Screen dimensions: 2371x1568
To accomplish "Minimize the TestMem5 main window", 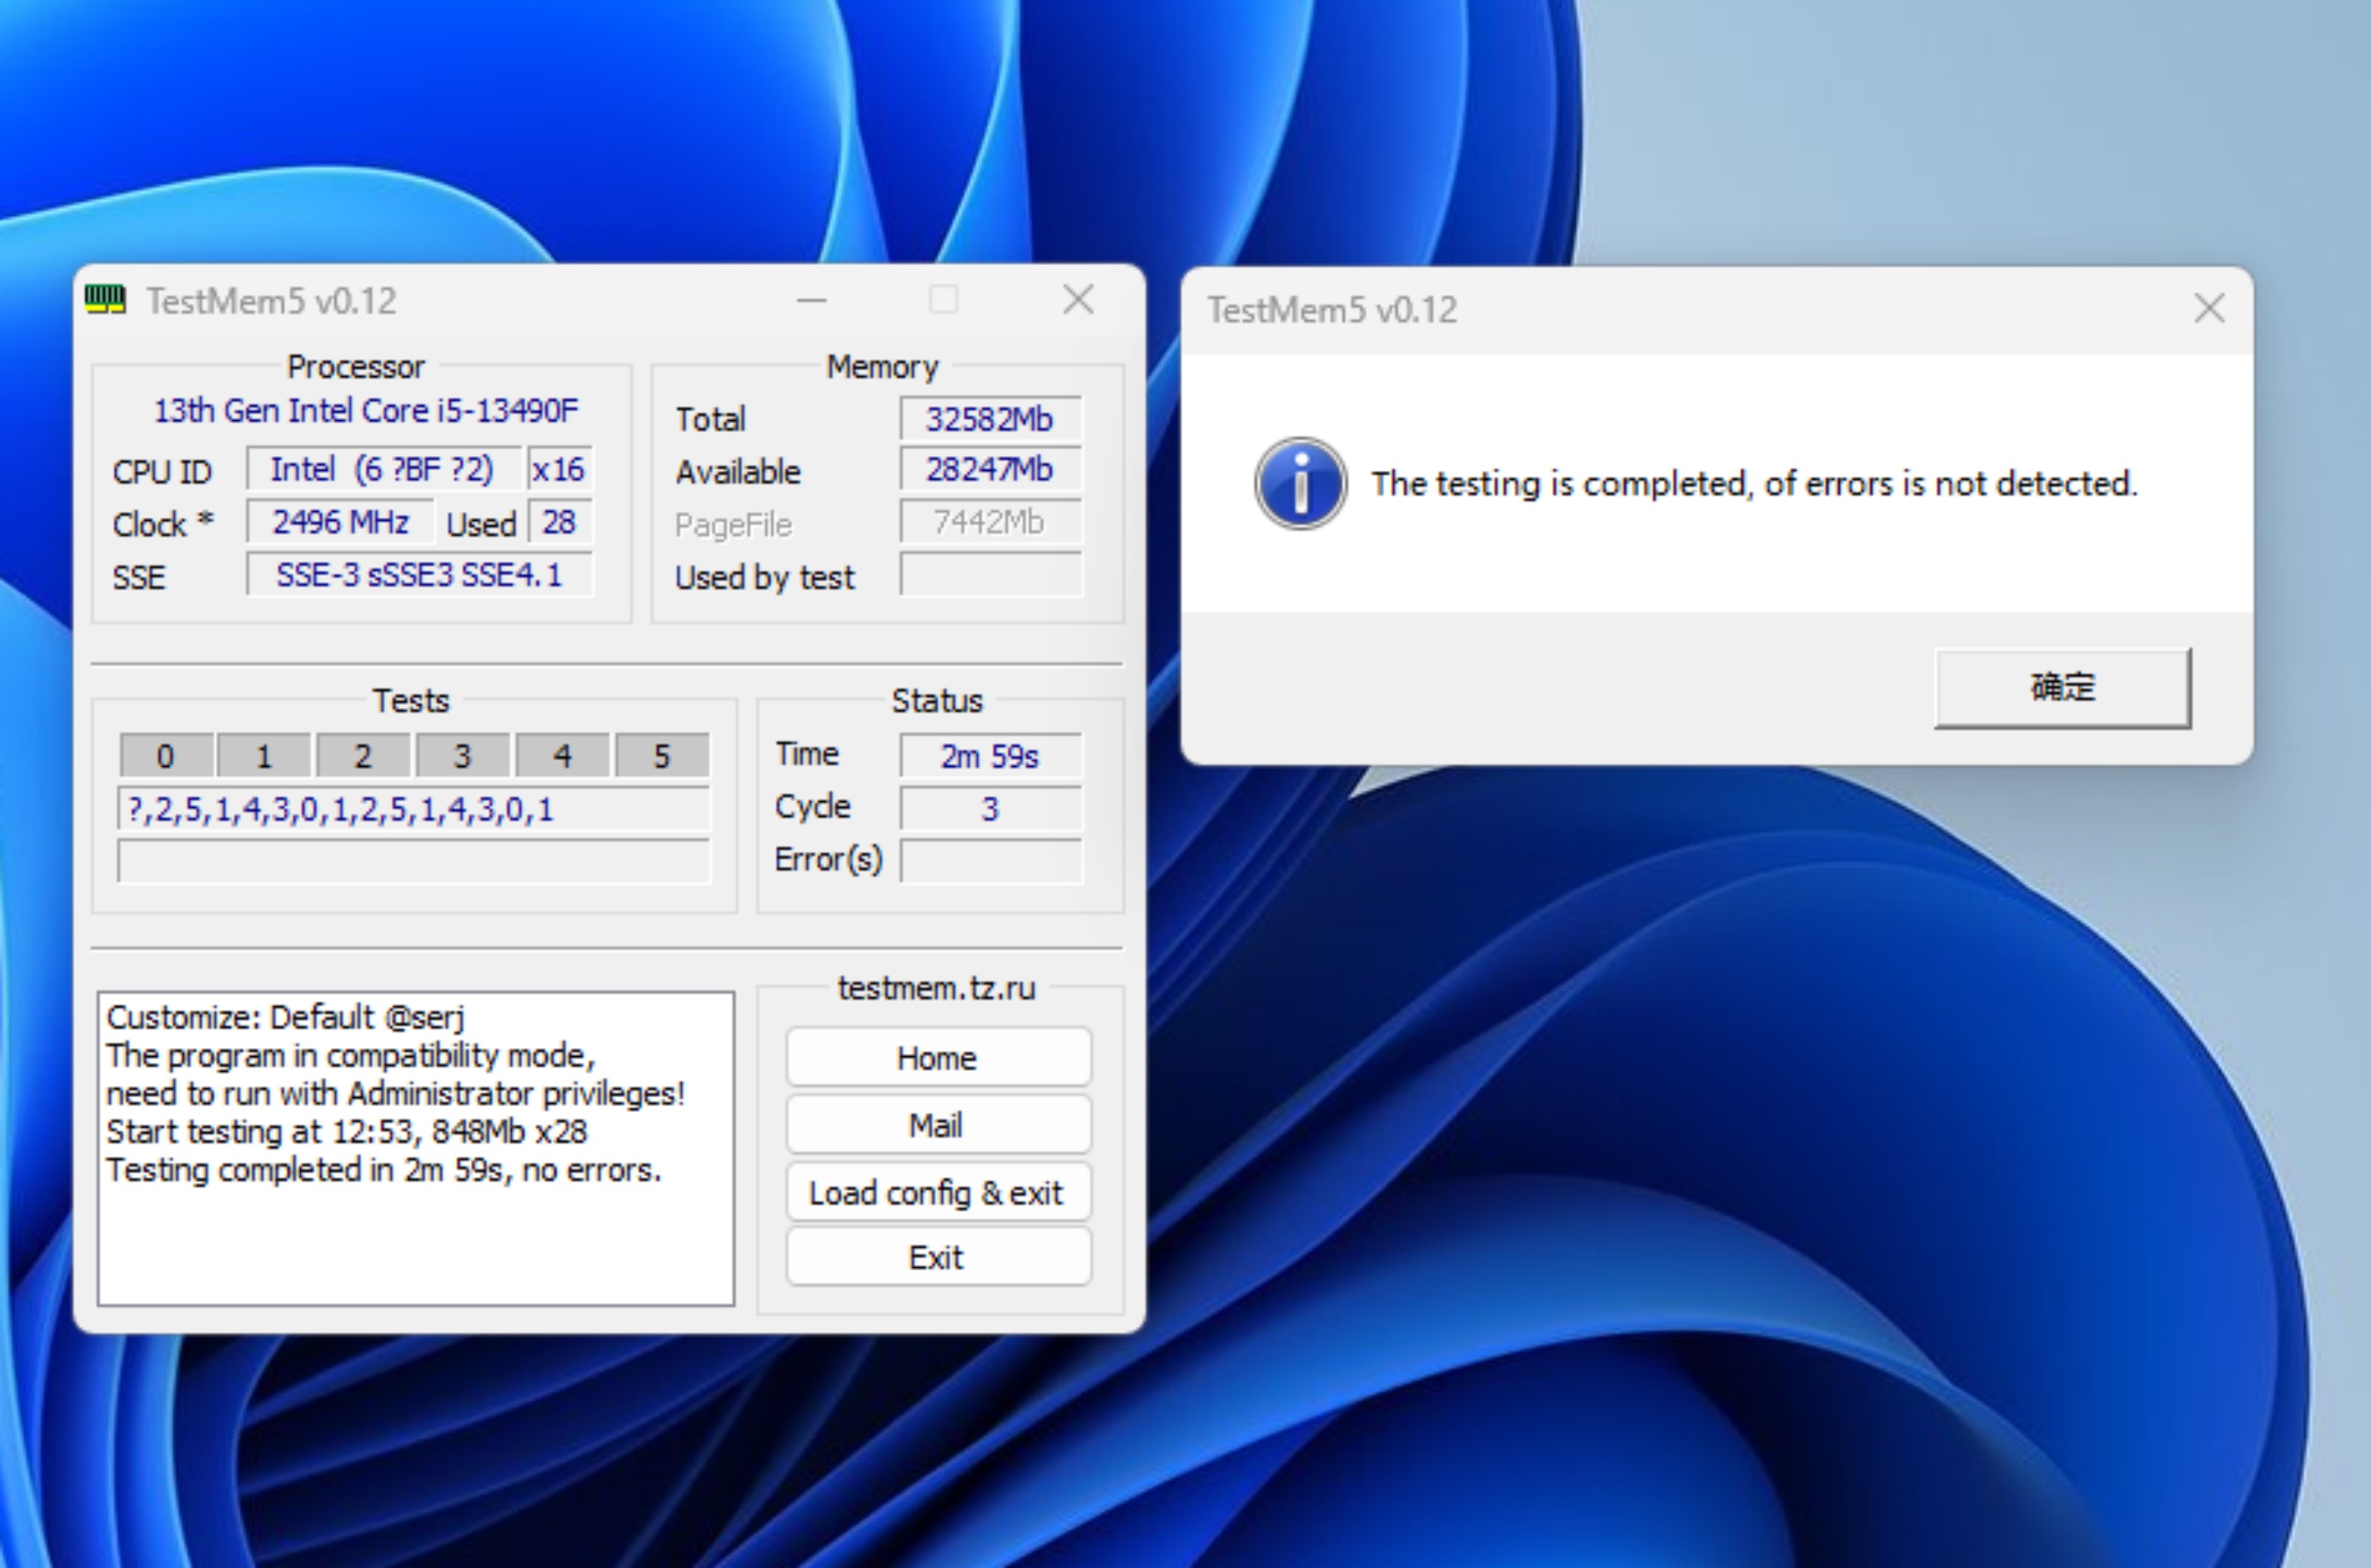I will pyautogui.click(x=811, y=300).
